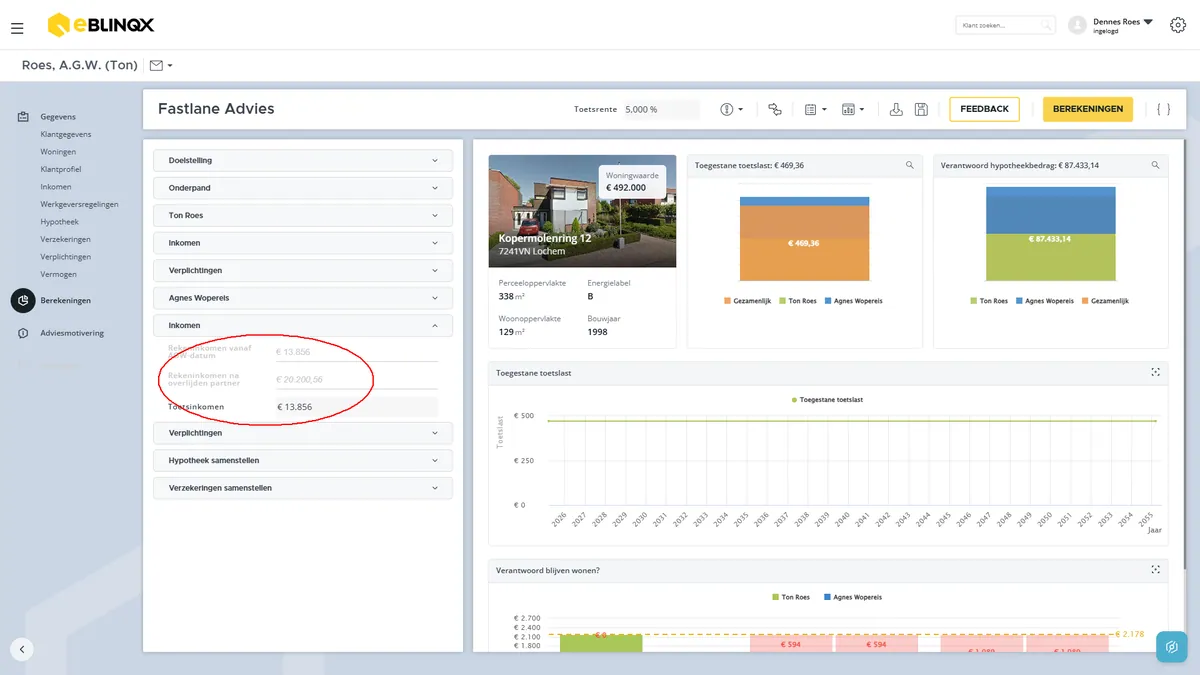Select Vermogen in the sidebar
The width and height of the screenshot is (1200, 675).
[x=58, y=274]
